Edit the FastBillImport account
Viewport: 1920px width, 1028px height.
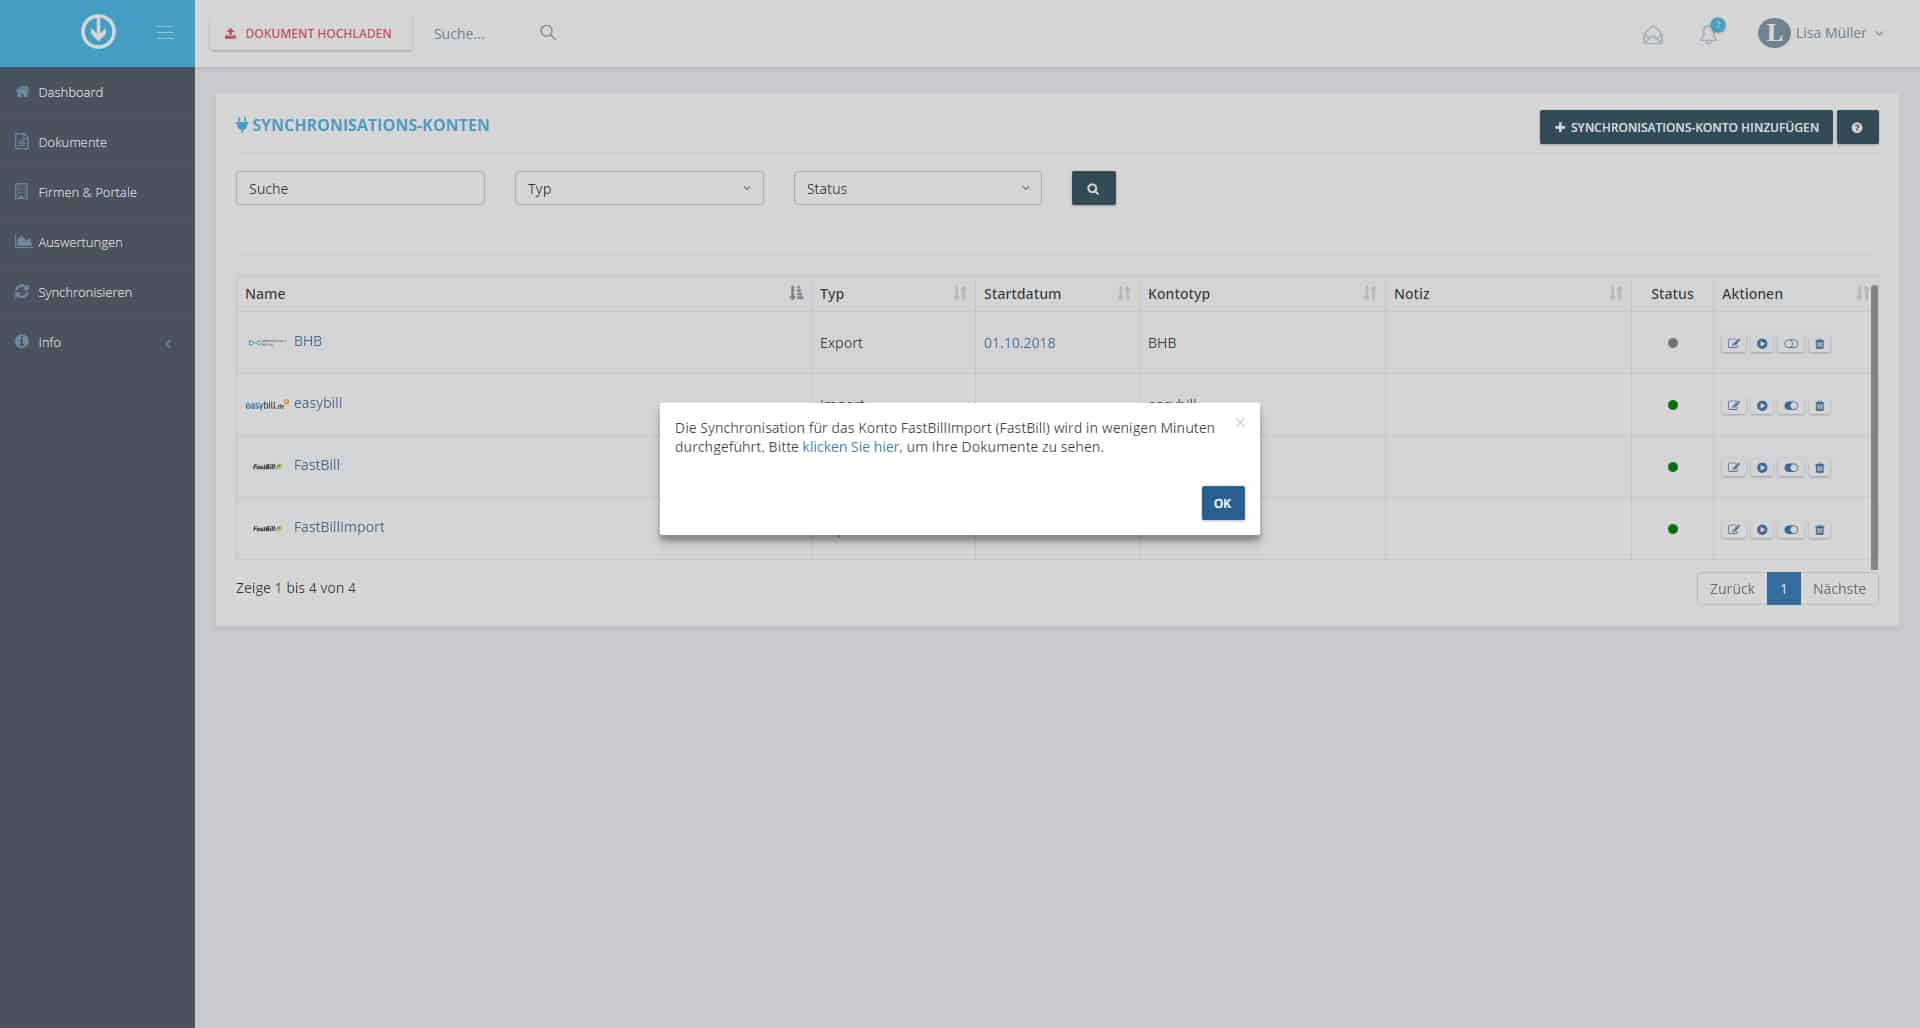(x=1734, y=530)
